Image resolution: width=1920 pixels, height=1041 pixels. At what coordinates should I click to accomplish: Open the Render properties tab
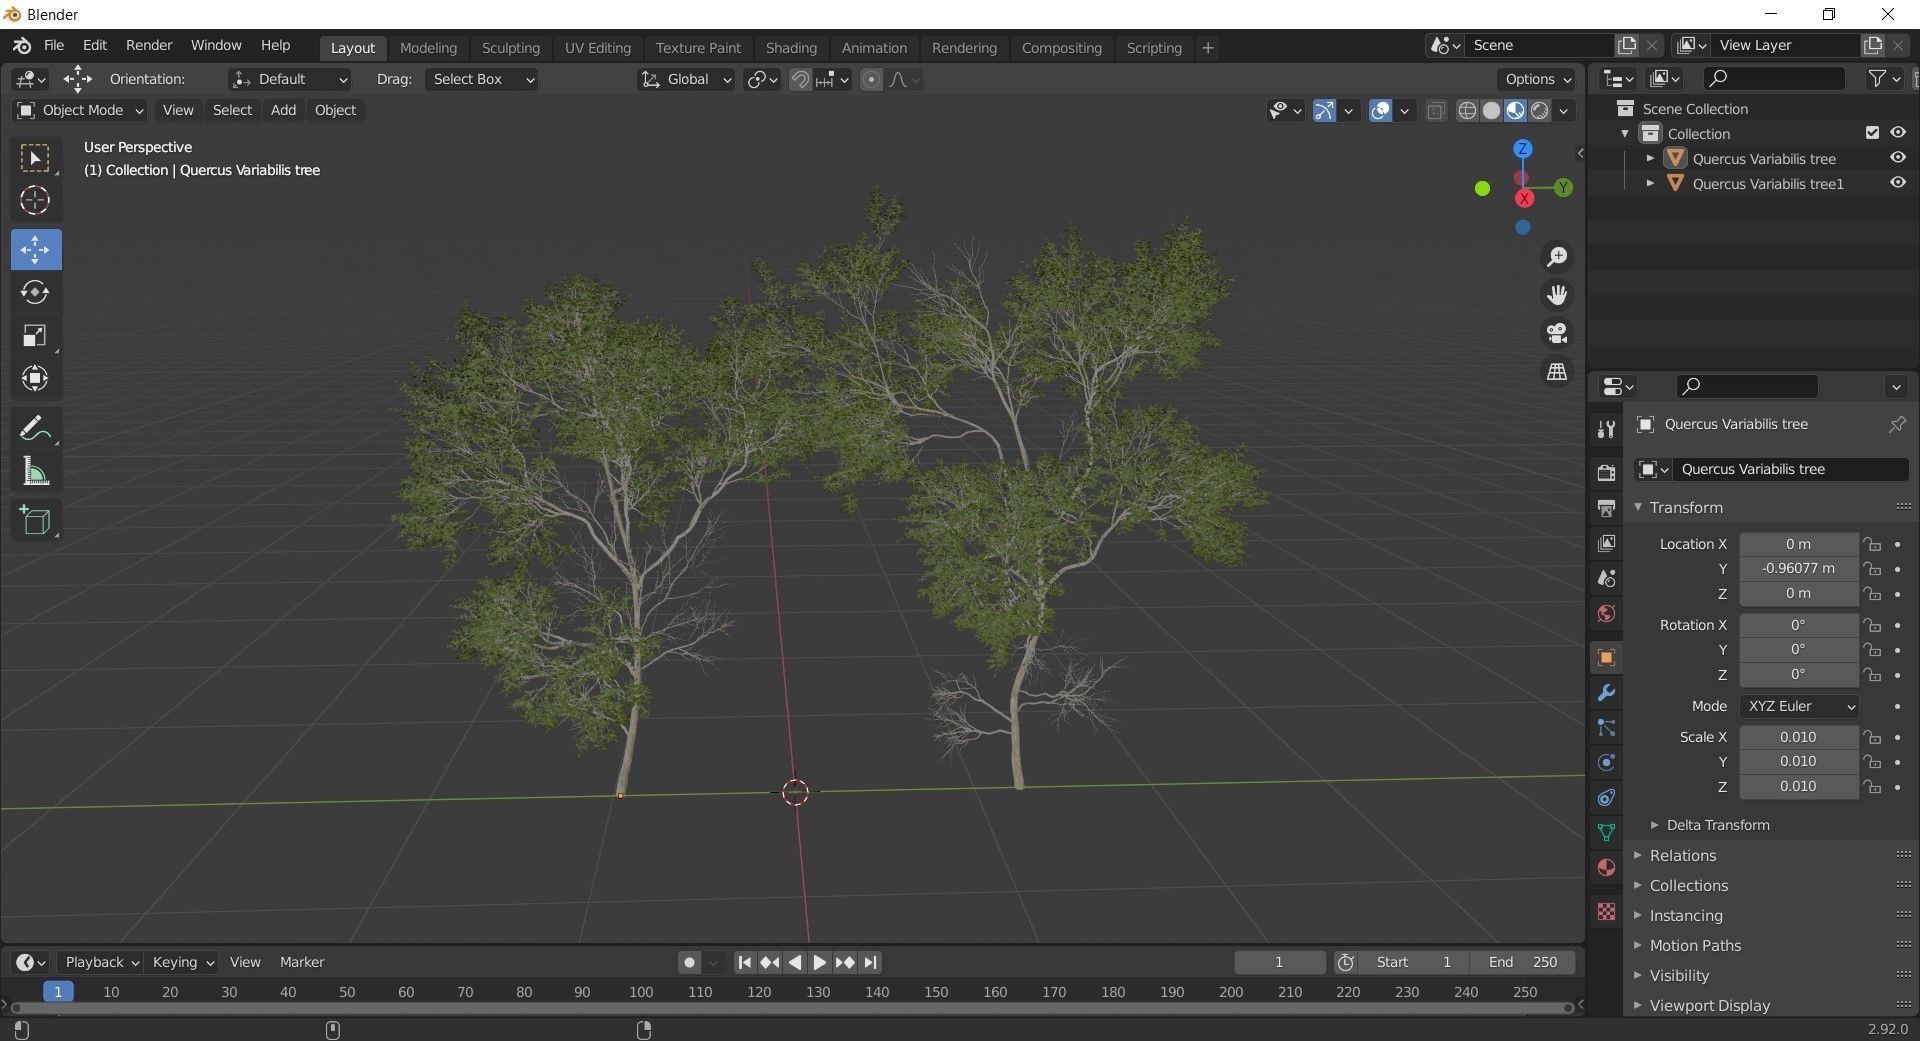click(x=1606, y=472)
